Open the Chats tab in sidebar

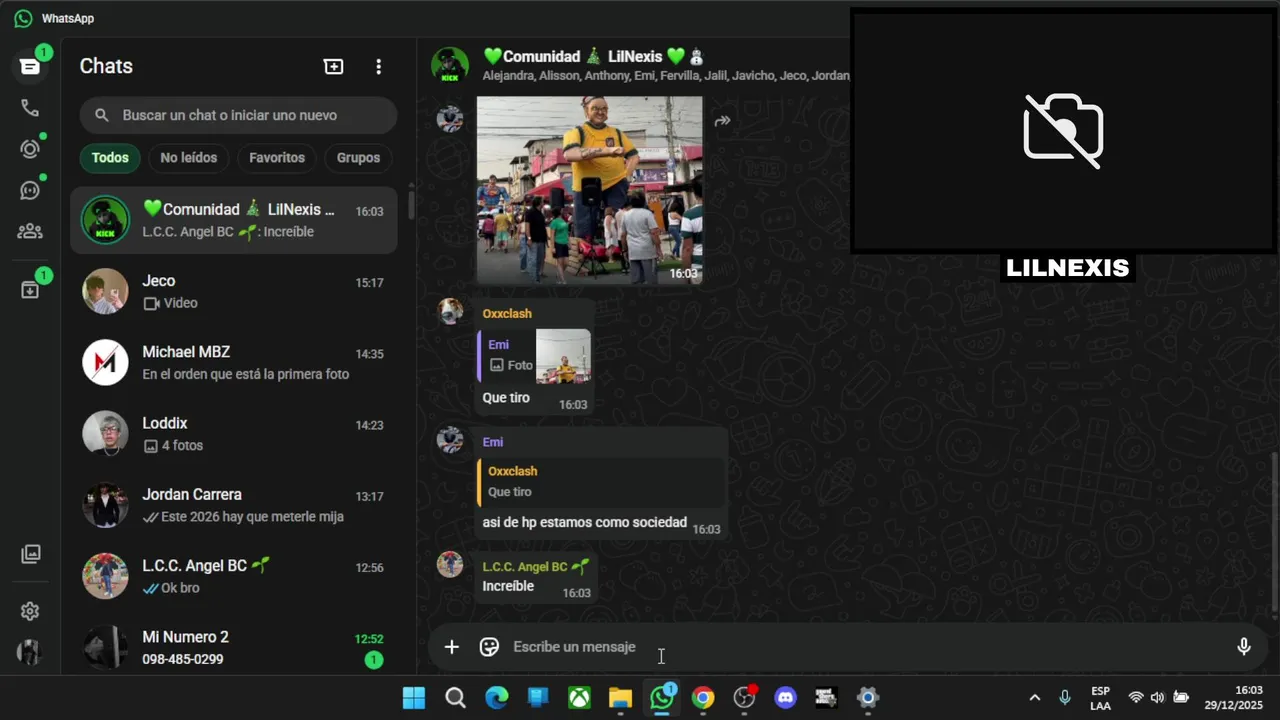pyautogui.click(x=30, y=66)
